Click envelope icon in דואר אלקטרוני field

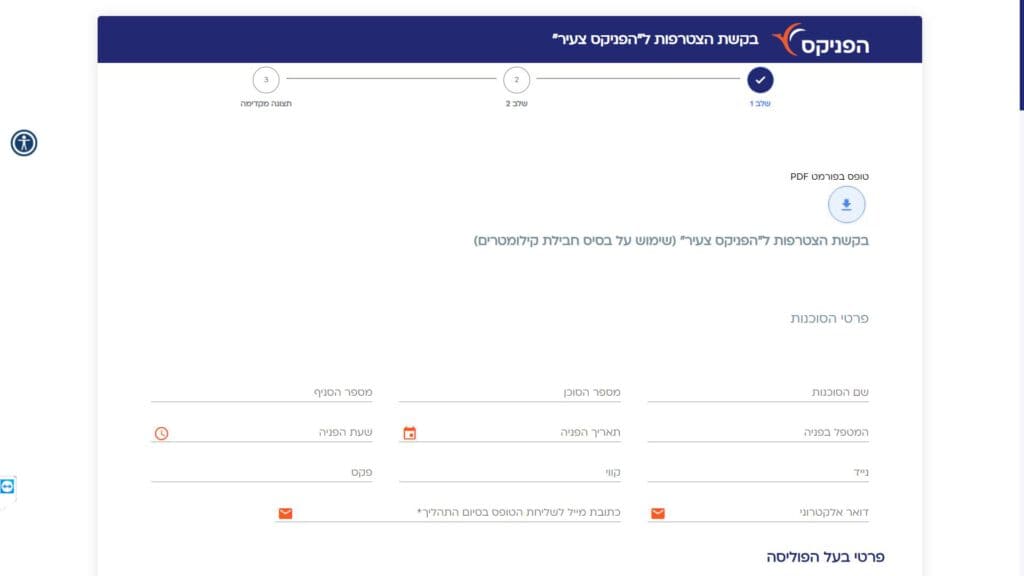[x=658, y=513]
